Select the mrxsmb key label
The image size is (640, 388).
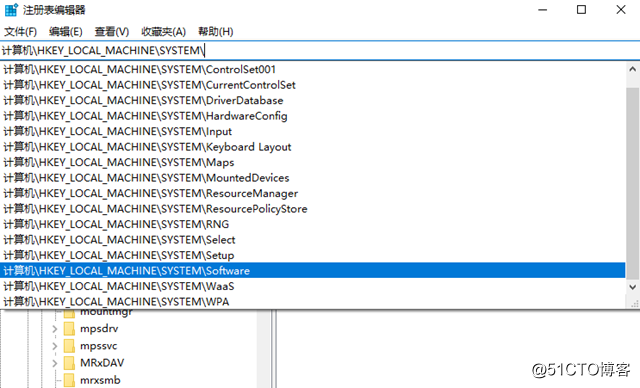point(100,380)
